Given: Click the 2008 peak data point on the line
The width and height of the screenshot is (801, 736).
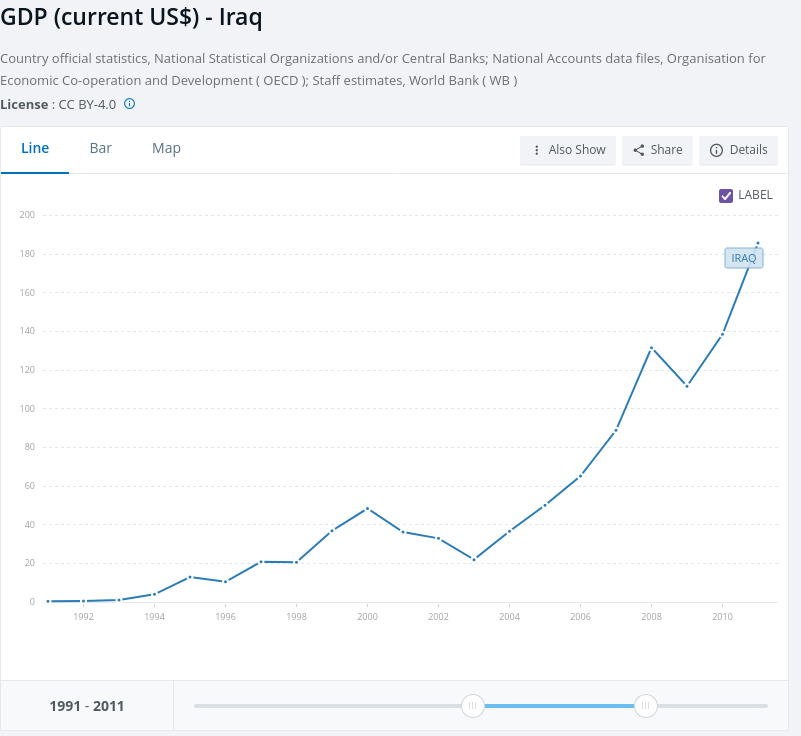Looking at the screenshot, I should [651, 348].
